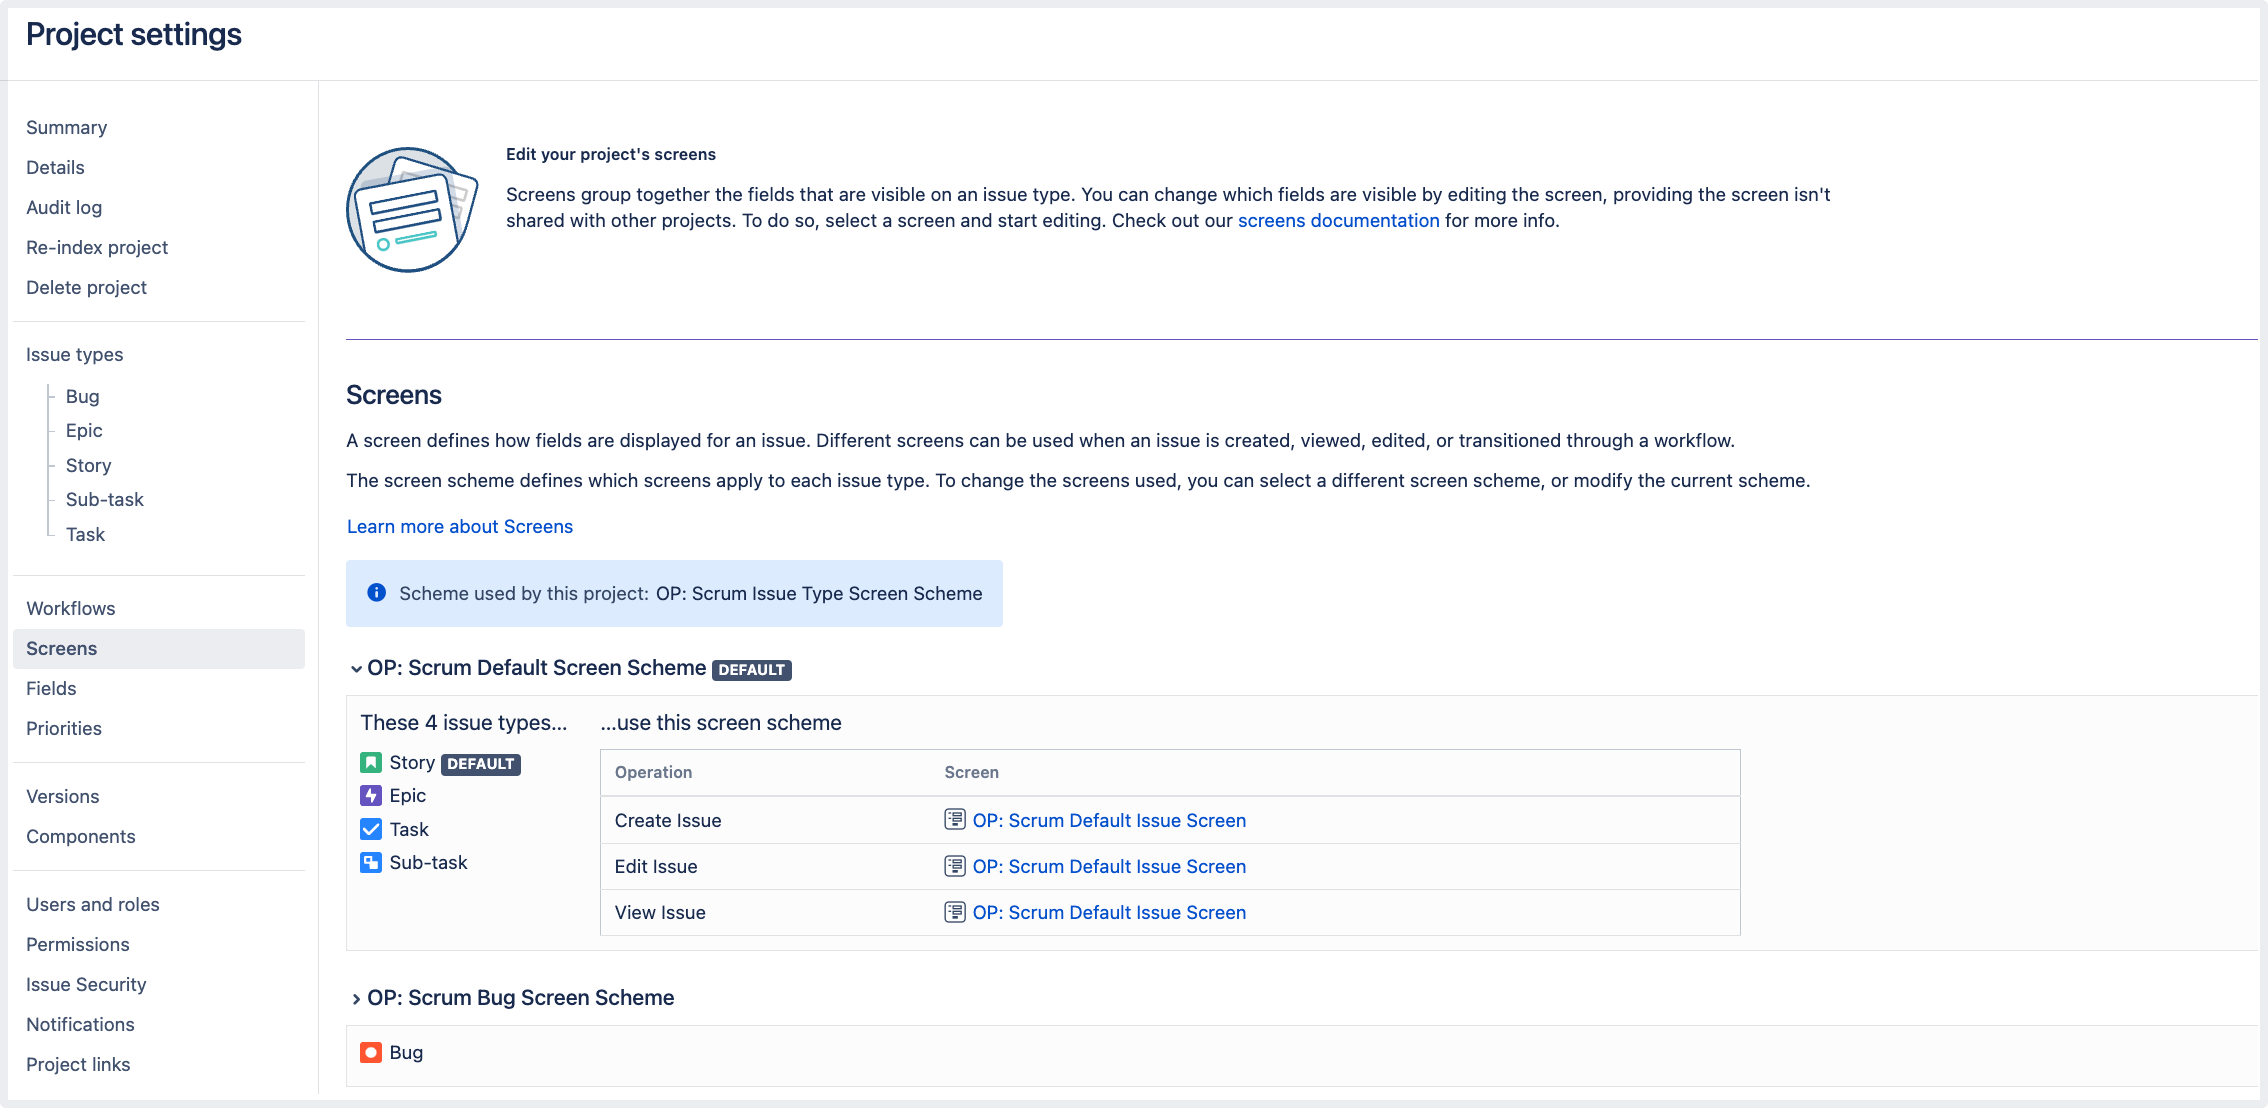2268x1108 pixels.
Task: Open Edit Issue's Scrum Default Issue Screen link
Action: click(x=1109, y=866)
